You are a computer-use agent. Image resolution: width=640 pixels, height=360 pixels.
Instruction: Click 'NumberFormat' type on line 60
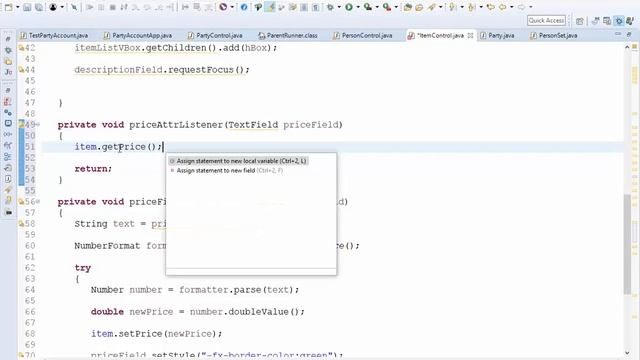(107, 246)
